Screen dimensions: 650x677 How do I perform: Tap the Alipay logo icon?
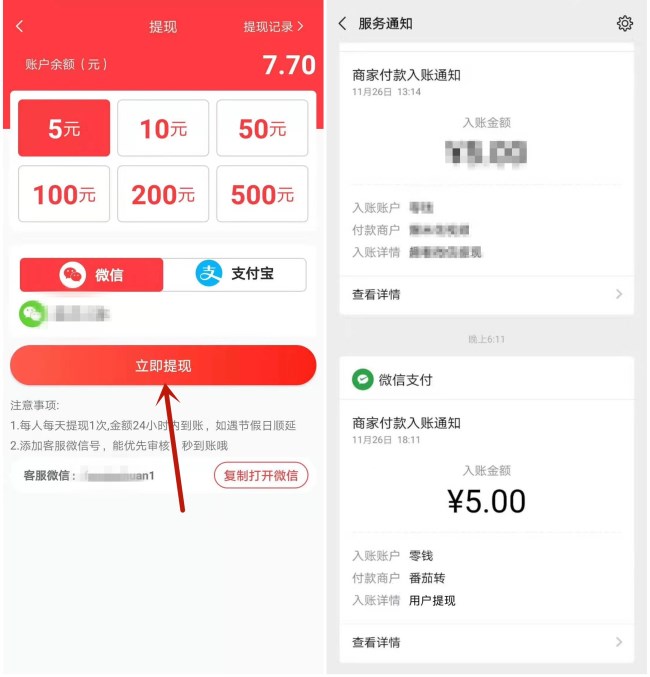(x=209, y=273)
